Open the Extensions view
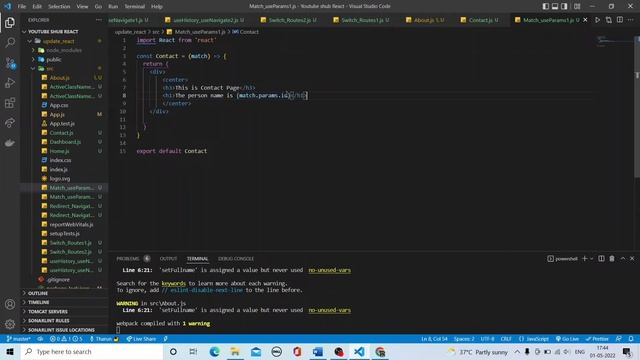 [x=10, y=103]
